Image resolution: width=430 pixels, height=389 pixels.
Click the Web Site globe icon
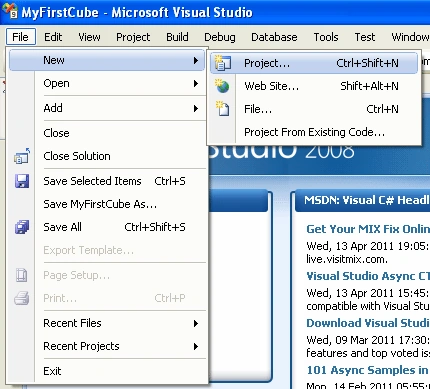(222, 86)
